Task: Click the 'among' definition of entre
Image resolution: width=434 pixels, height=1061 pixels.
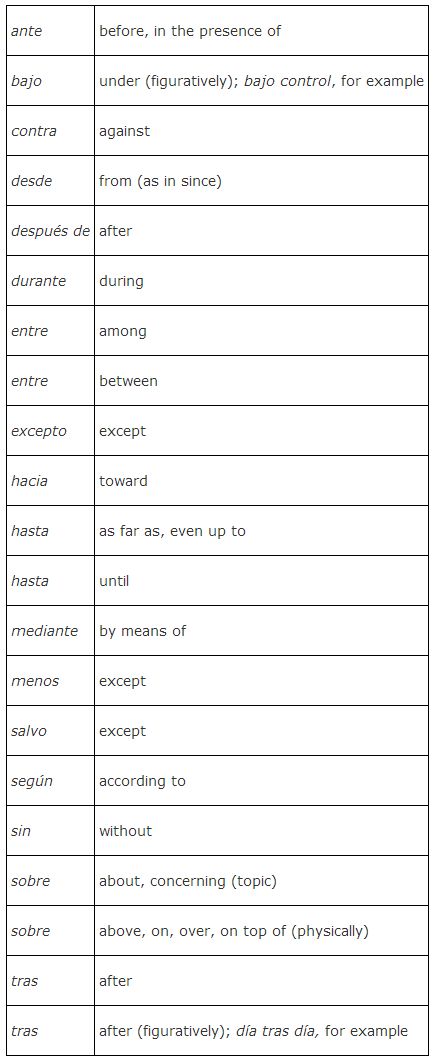Action: [123, 331]
